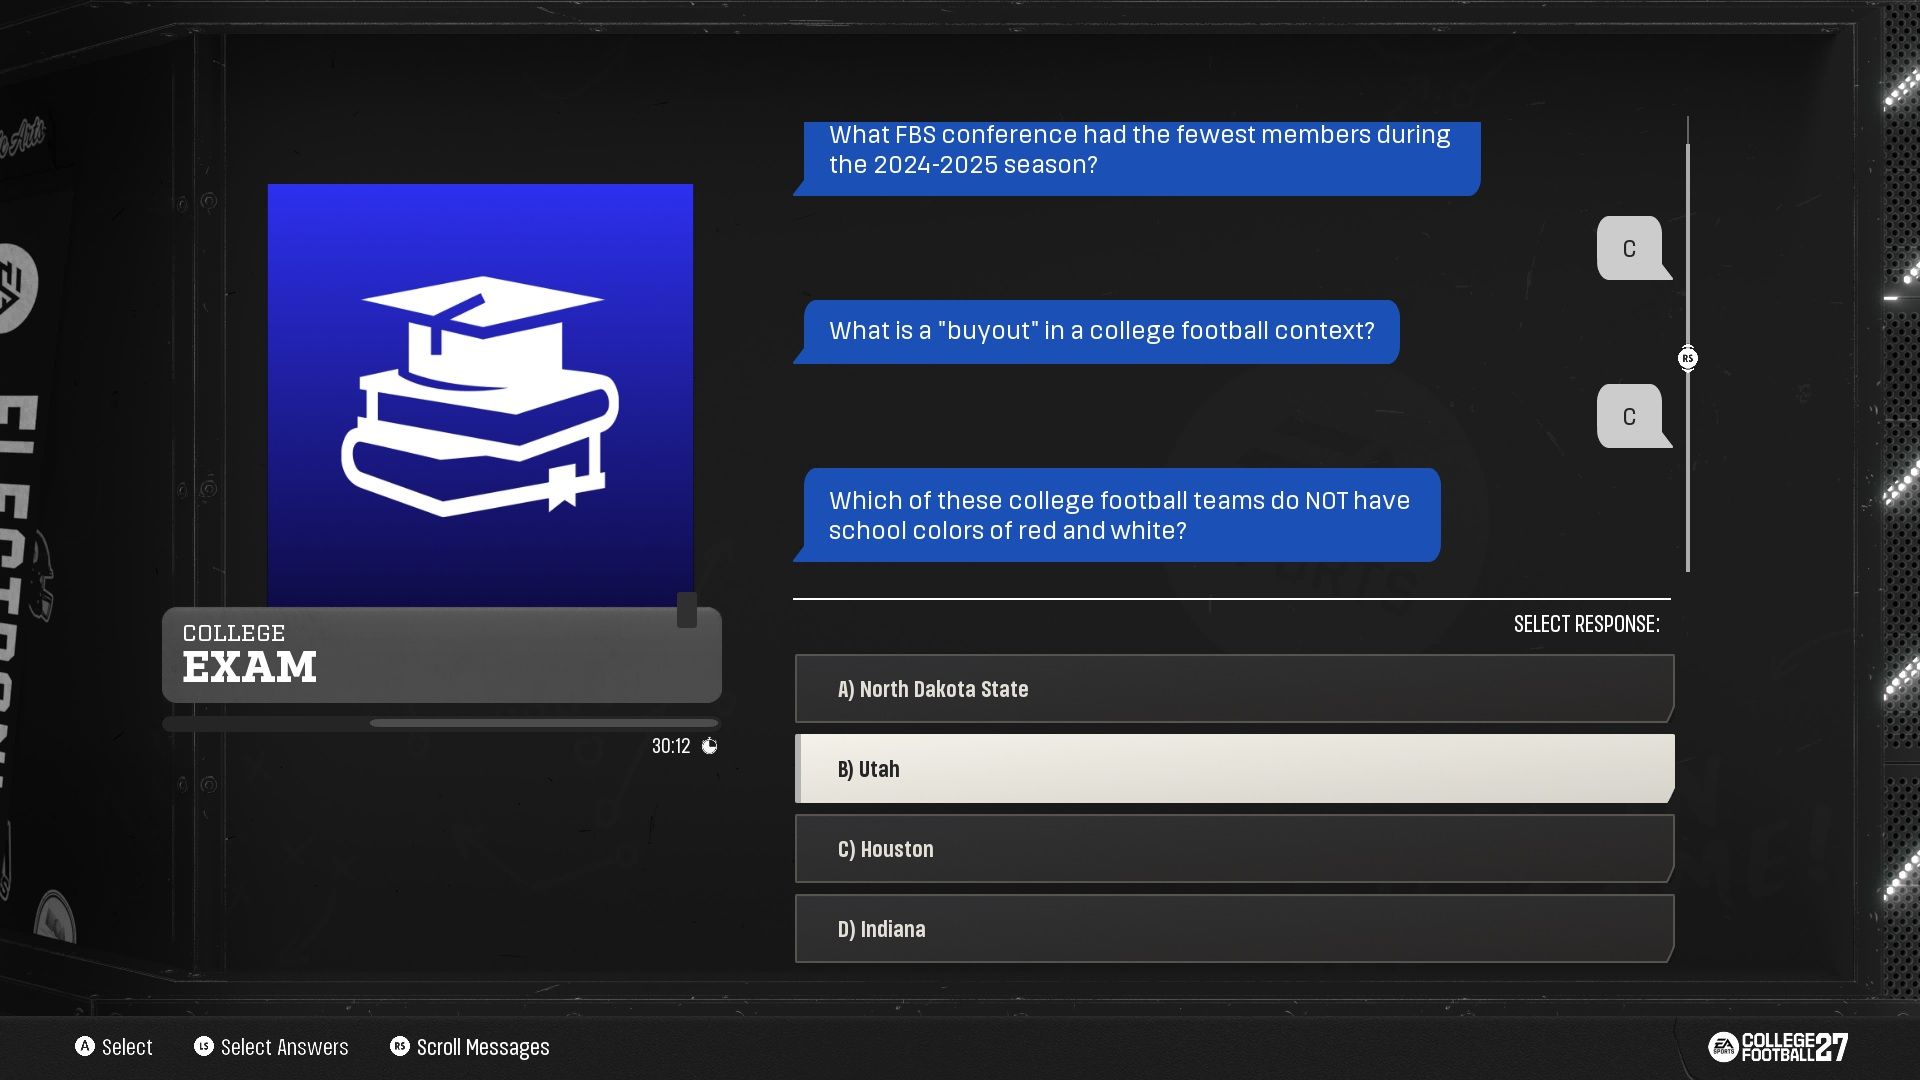Click the graduation cap and books icon
The image size is (1920, 1080).
[480, 396]
